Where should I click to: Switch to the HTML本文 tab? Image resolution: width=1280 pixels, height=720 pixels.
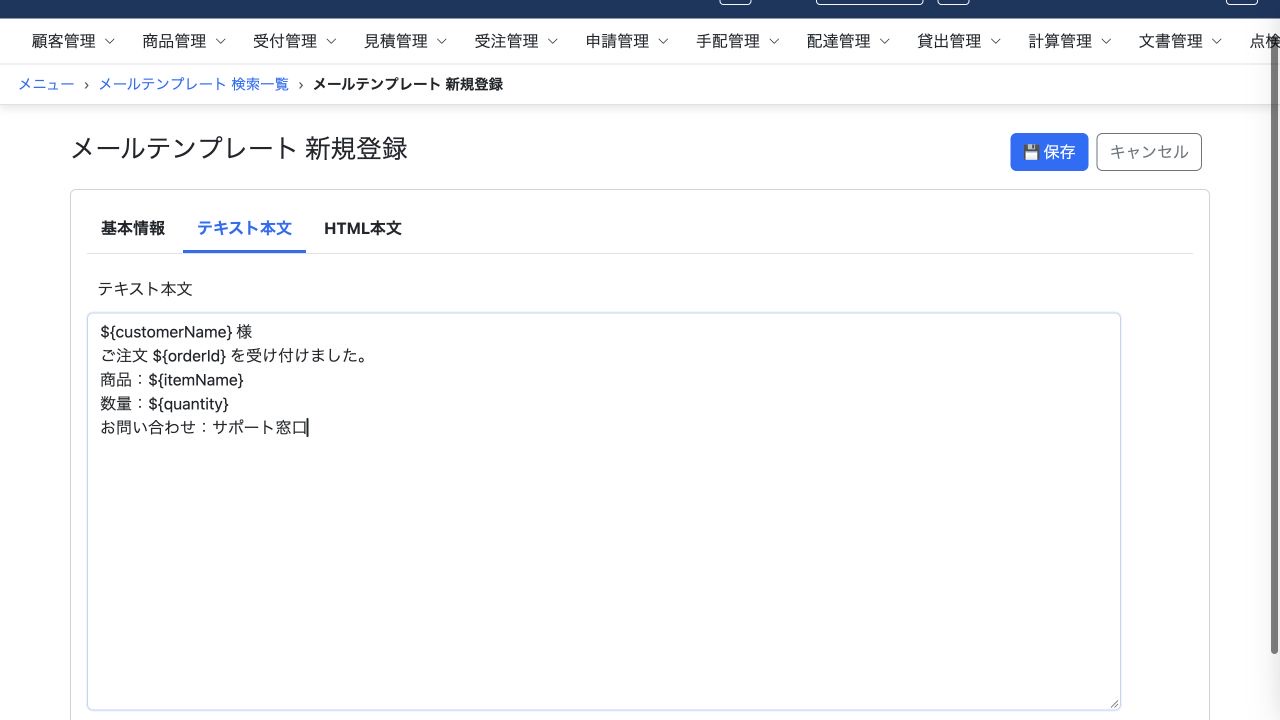[x=363, y=228]
